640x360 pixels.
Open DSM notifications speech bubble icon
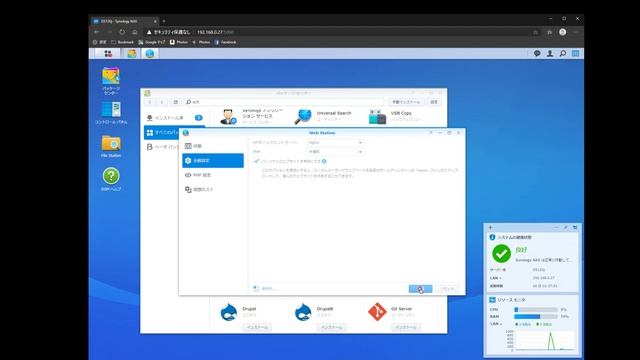coord(537,53)
